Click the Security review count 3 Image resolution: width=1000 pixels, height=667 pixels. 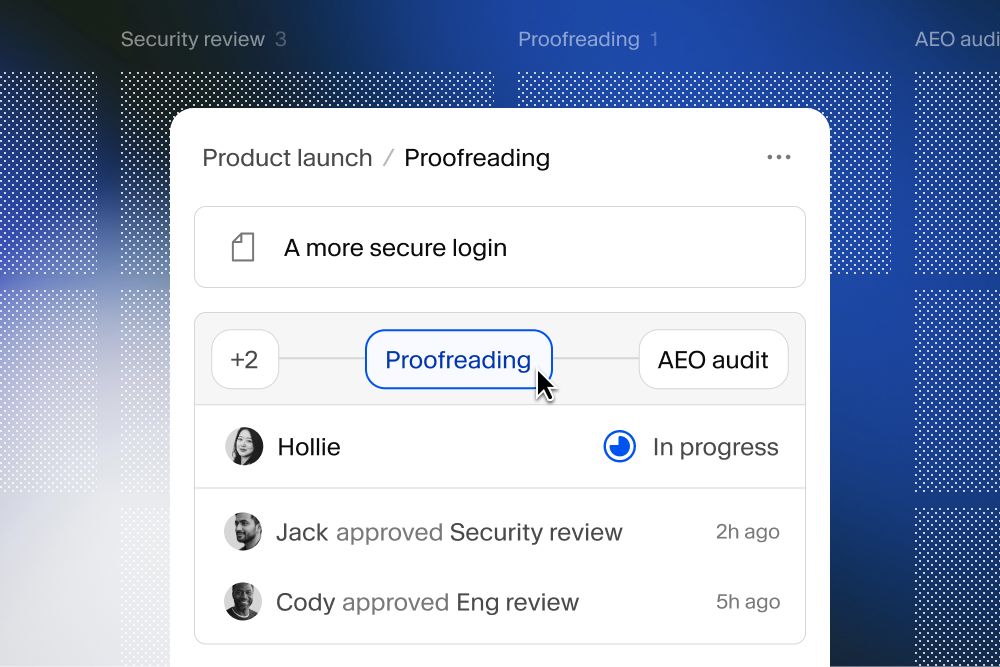pyautogui.click(x=281, y=39)
